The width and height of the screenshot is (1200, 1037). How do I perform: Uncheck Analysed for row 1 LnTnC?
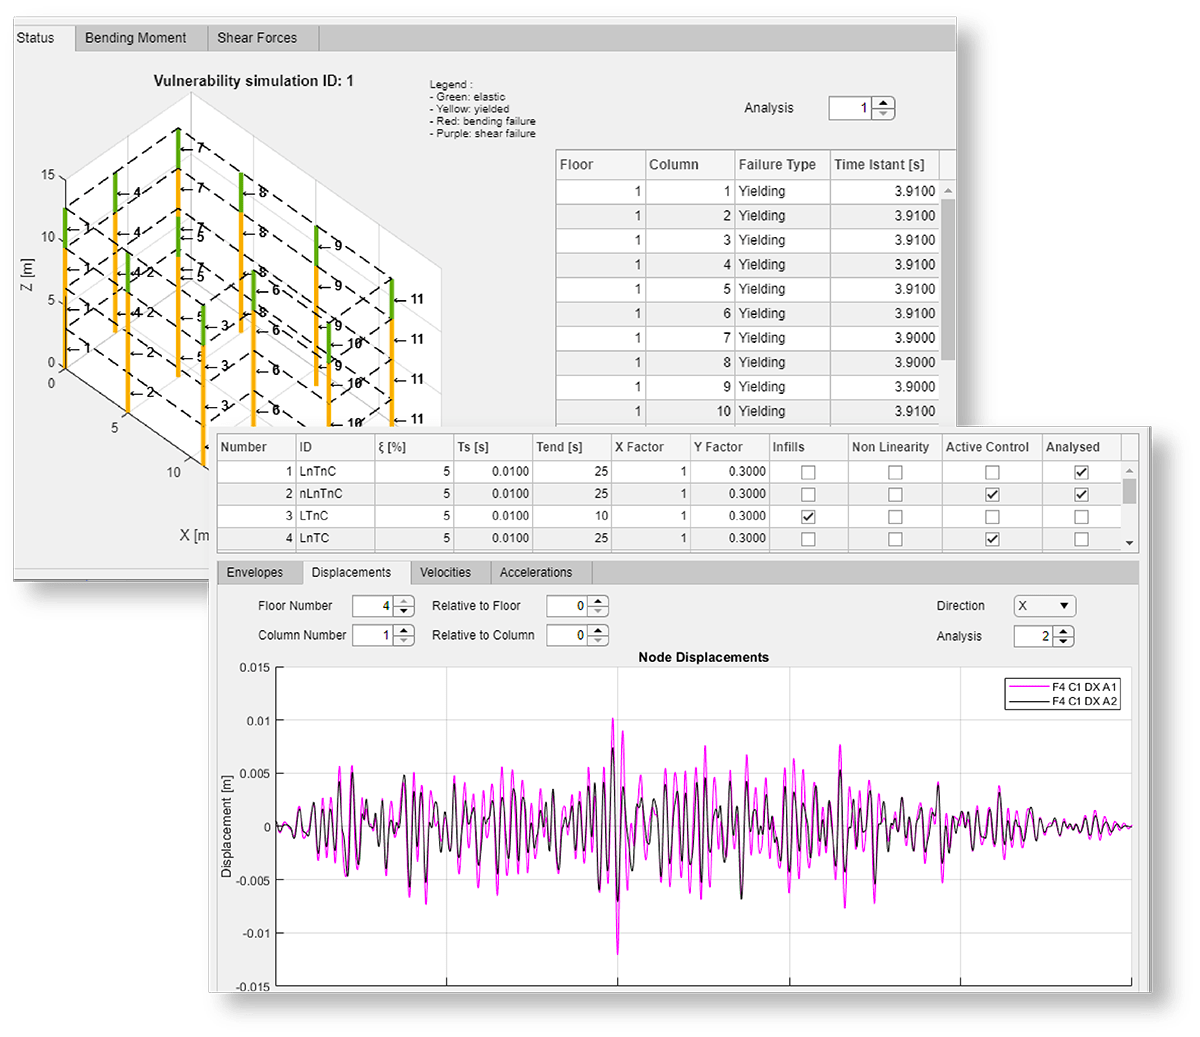tap(1081, 472)
